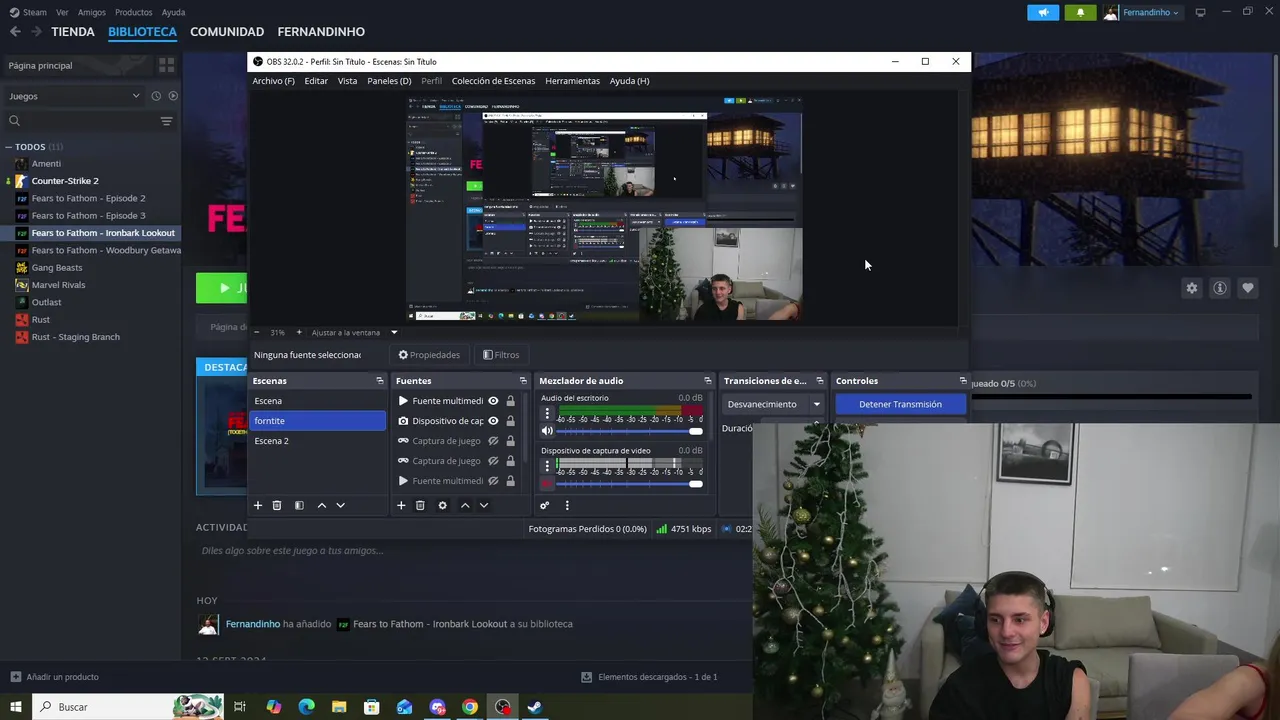
Task: Open game settings gear on Steam page
Action: click(x=1192, y=288)
